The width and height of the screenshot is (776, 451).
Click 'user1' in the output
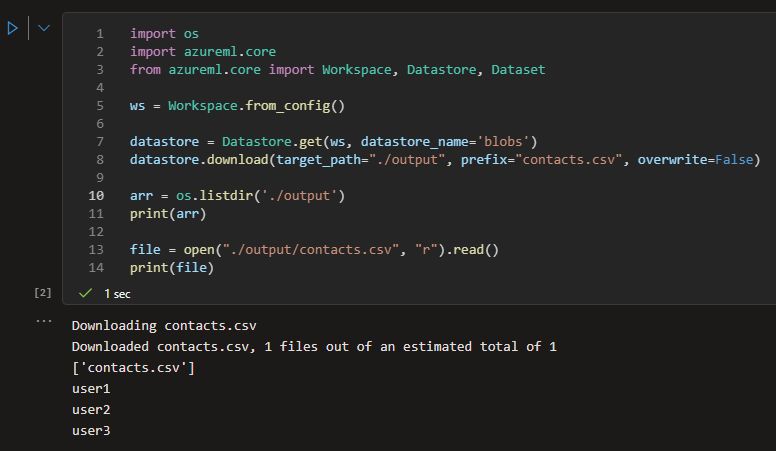pos(91,389)
